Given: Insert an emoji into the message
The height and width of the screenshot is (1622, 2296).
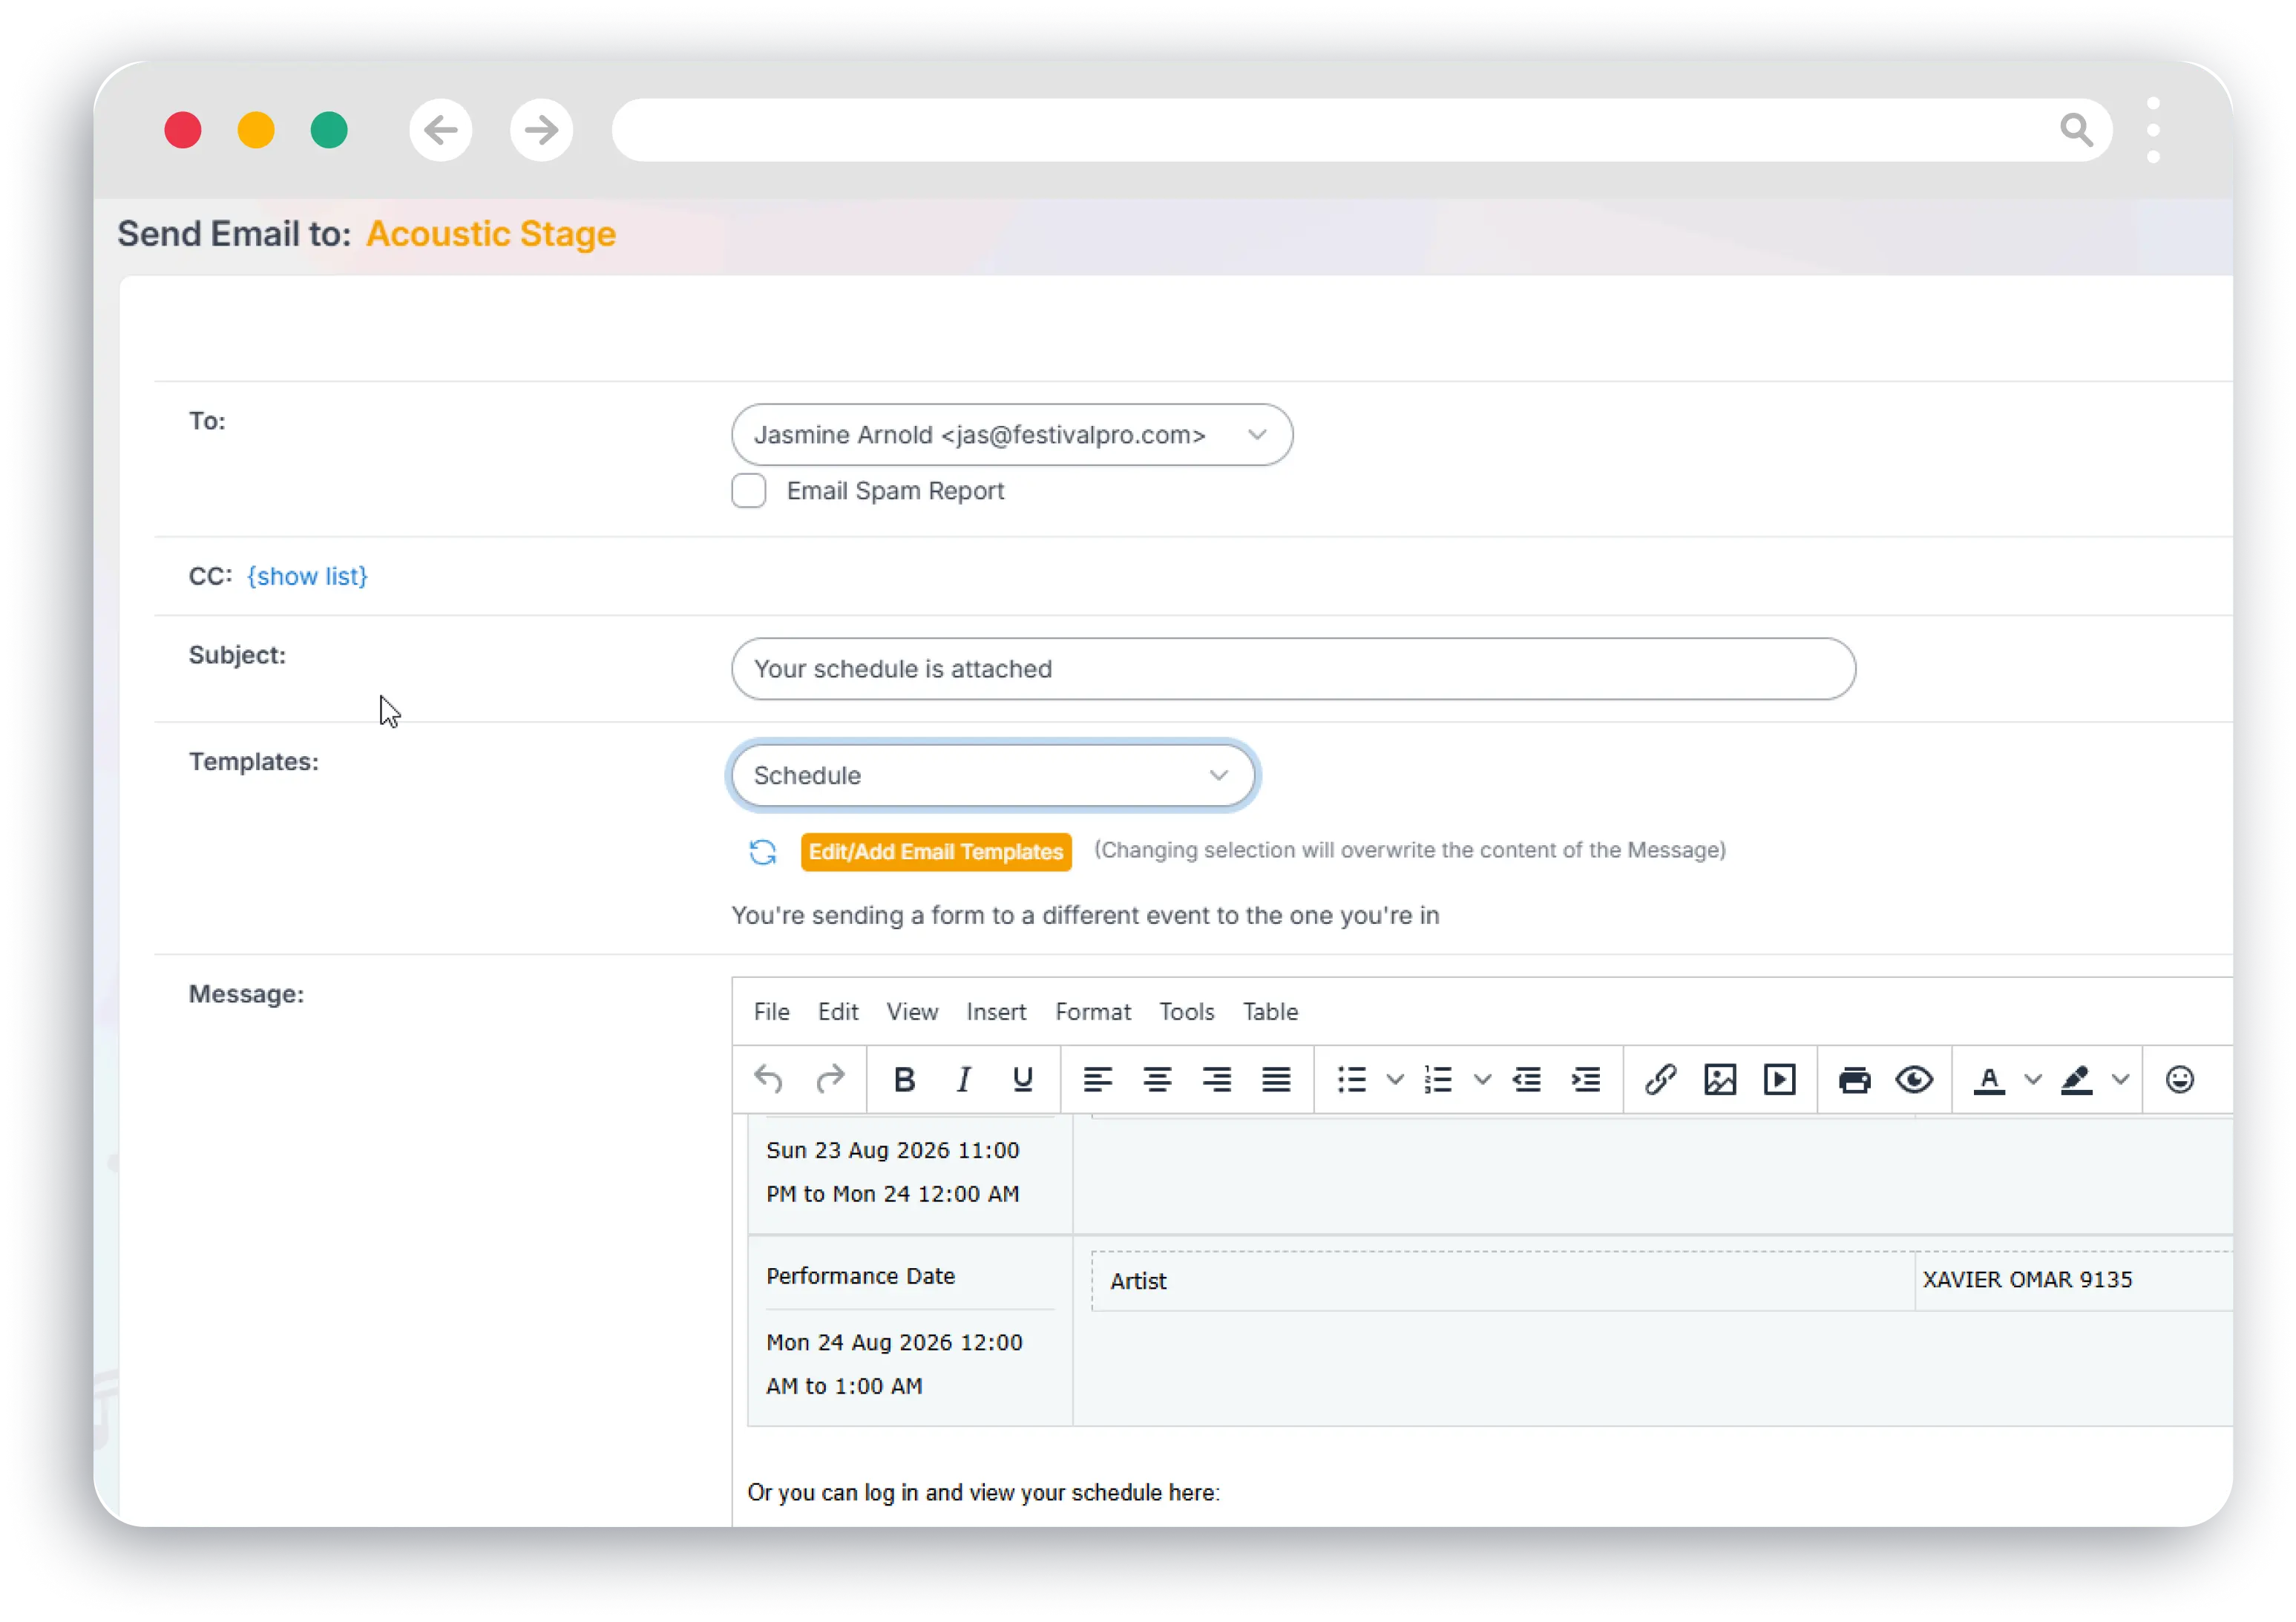Looking at the screenshot, I should [x=2179, y=1079].
